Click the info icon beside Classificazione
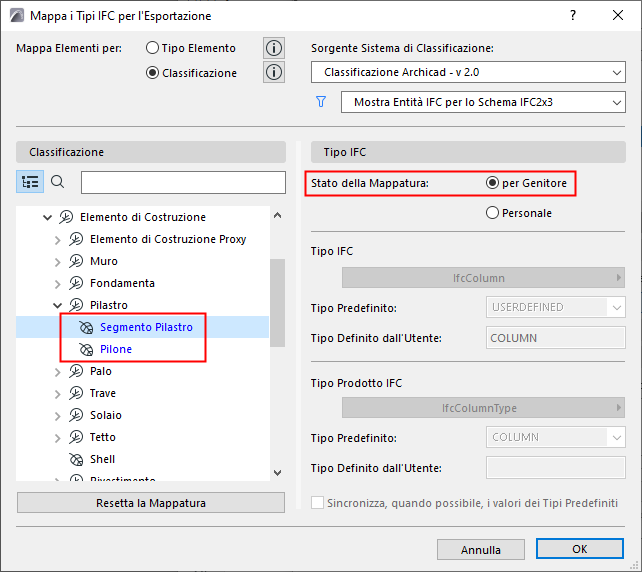642x572 pixels. tap(274, 72)
